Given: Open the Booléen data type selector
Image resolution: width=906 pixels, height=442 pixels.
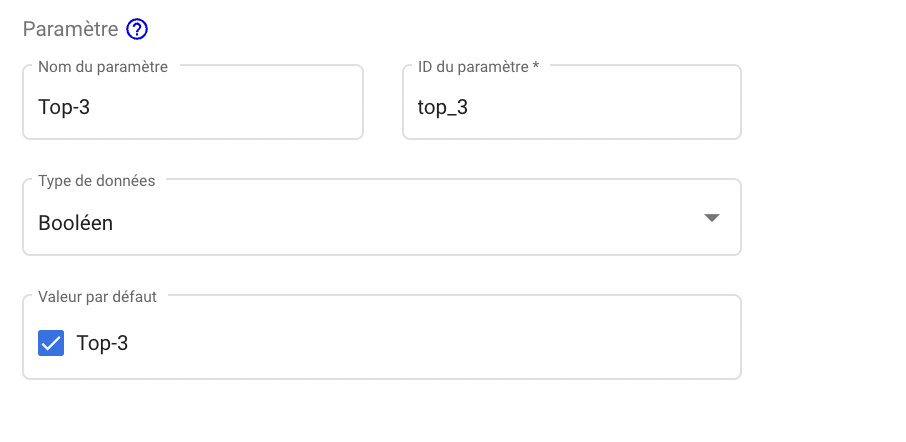Looking at the screenshot, I should click(x=381, y=217).
